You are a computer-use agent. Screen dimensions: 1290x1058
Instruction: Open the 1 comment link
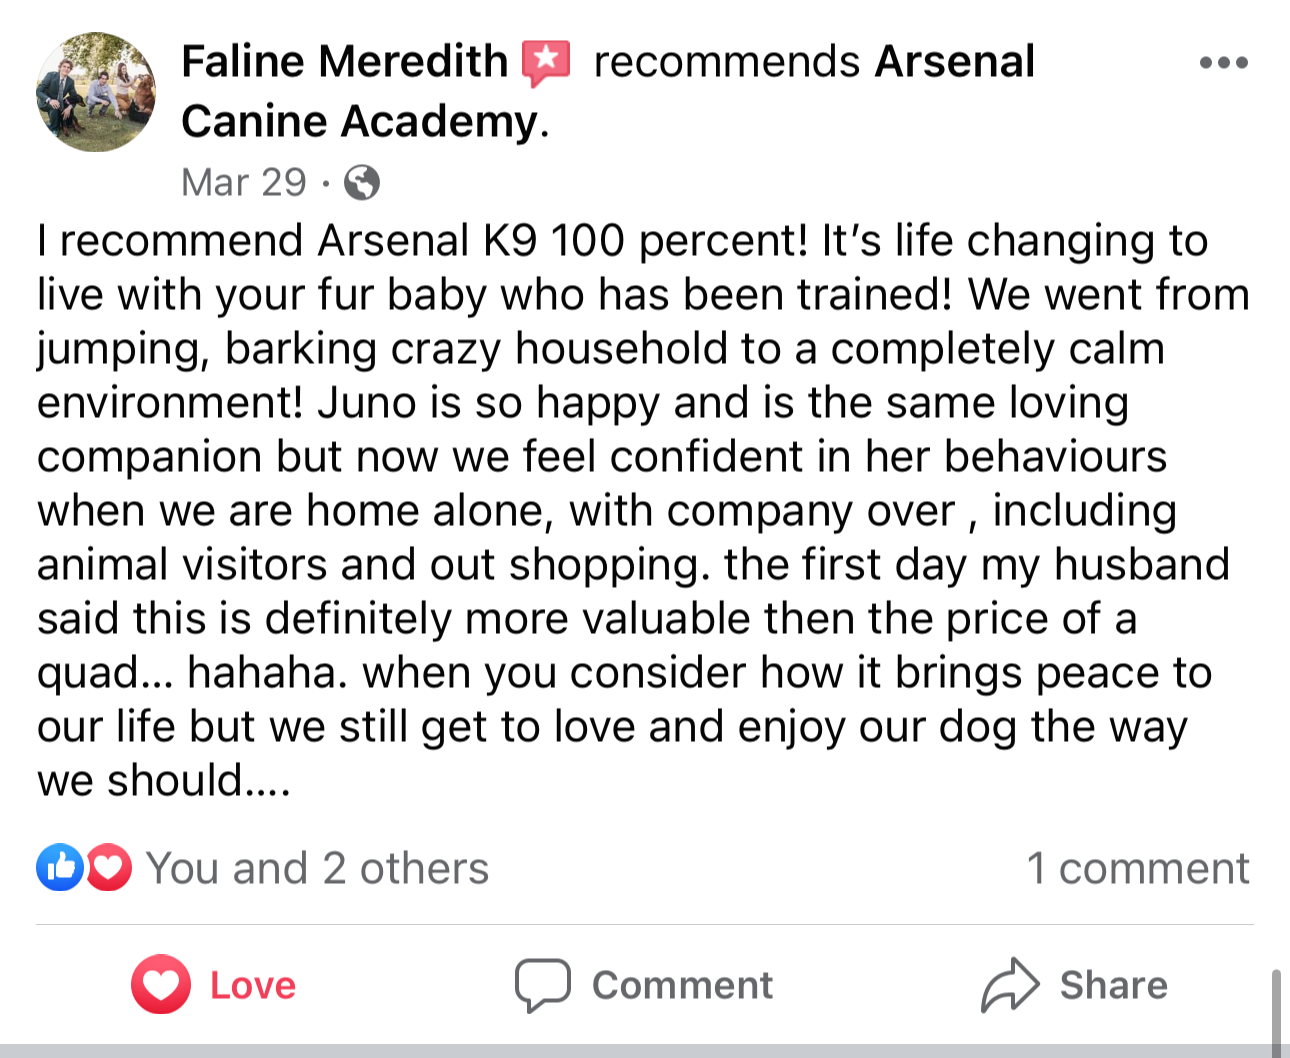tap(1138, 868)
